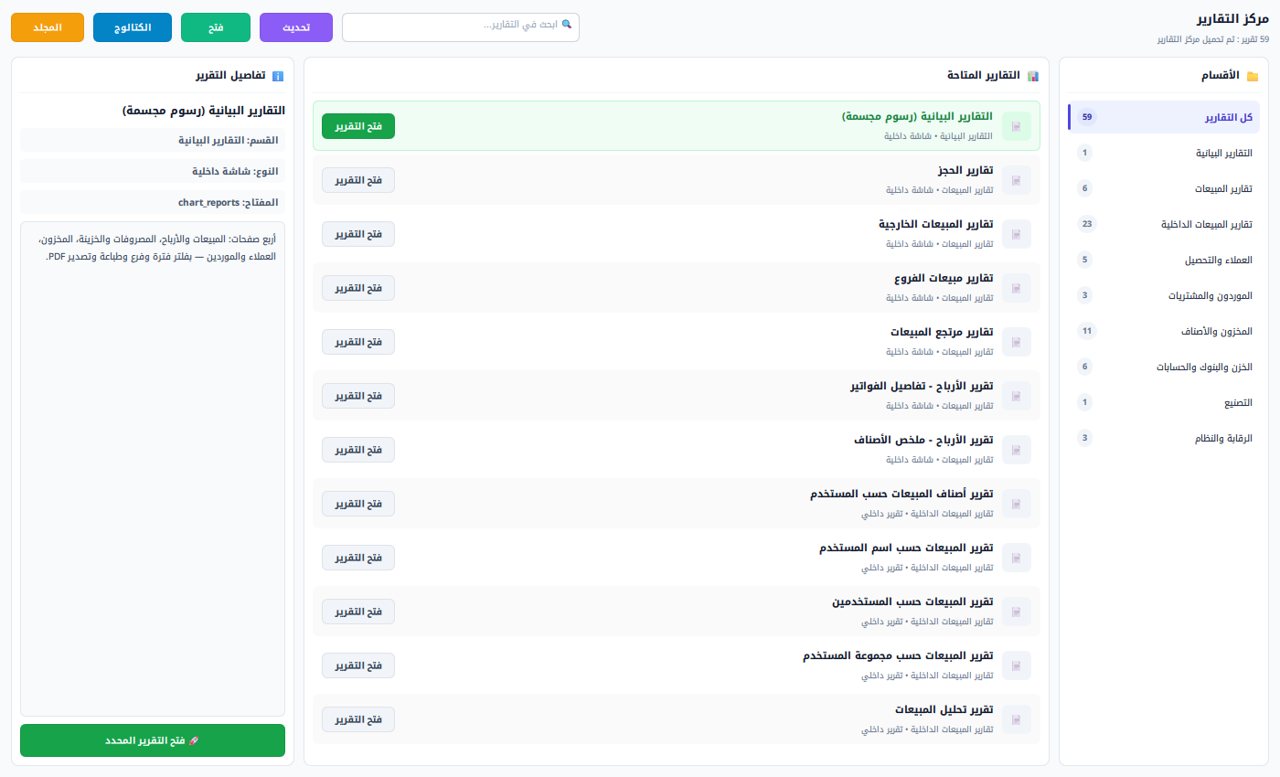Click the document icon beside تقارير المبيعات الخارجية
Image resolution: width=1280 pixels, height=777 pixels.
(x=1016, y=234)
